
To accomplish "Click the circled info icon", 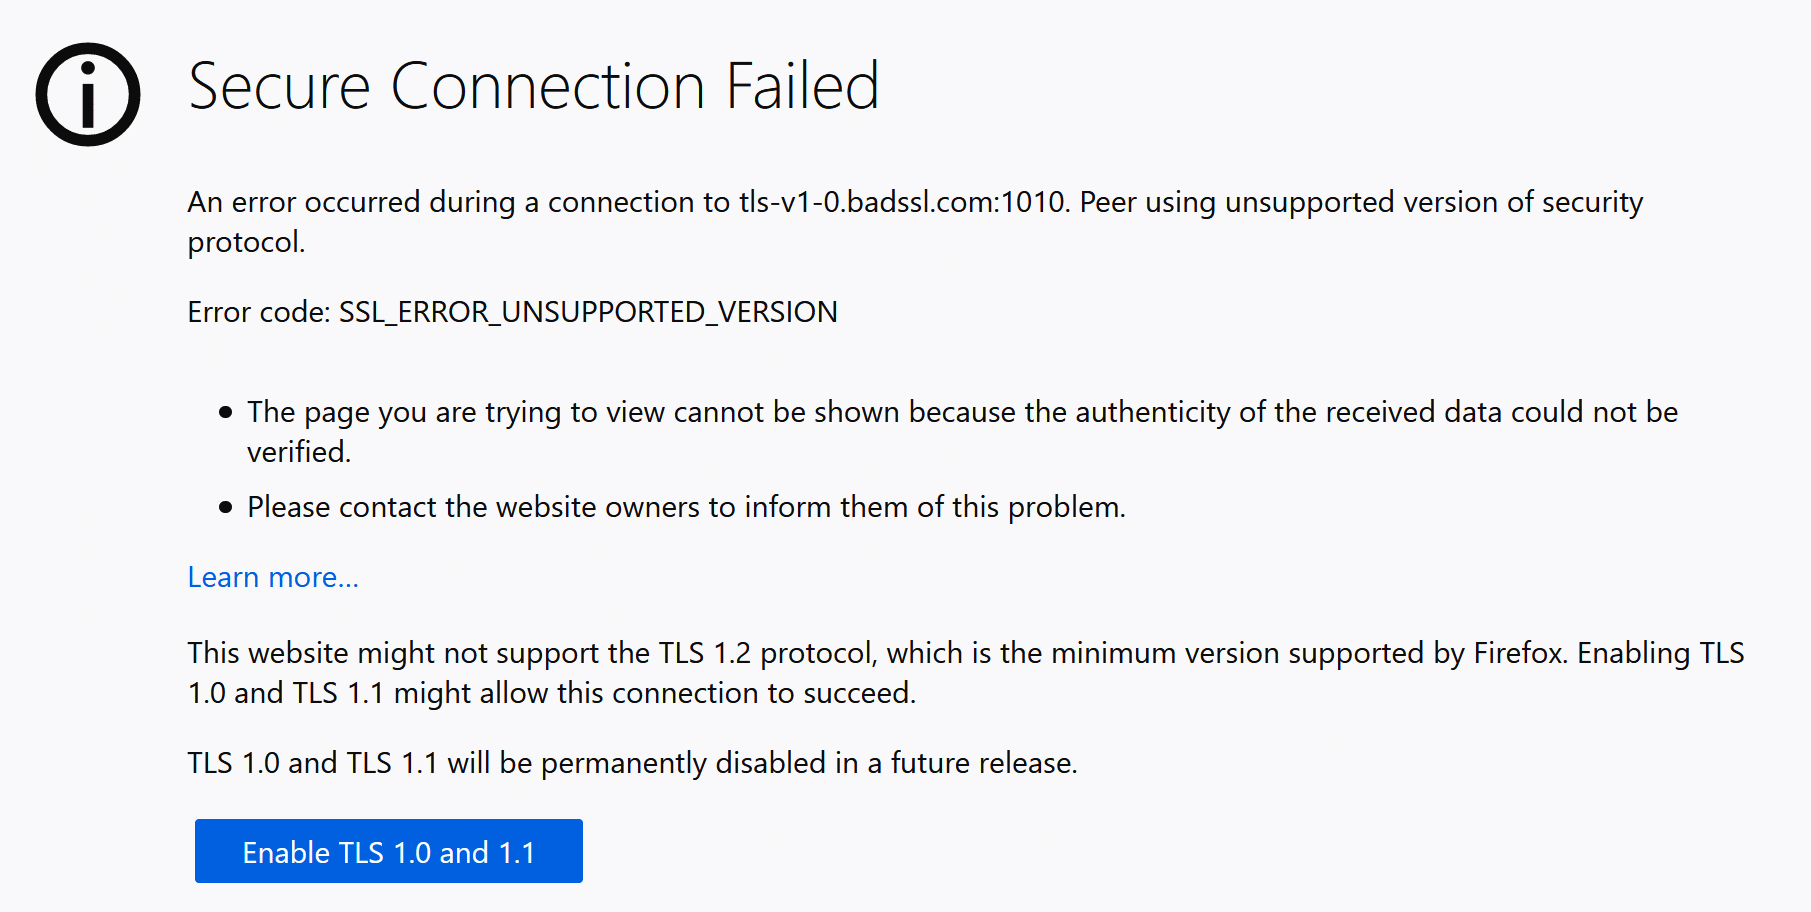I will (x=88, y=94).
